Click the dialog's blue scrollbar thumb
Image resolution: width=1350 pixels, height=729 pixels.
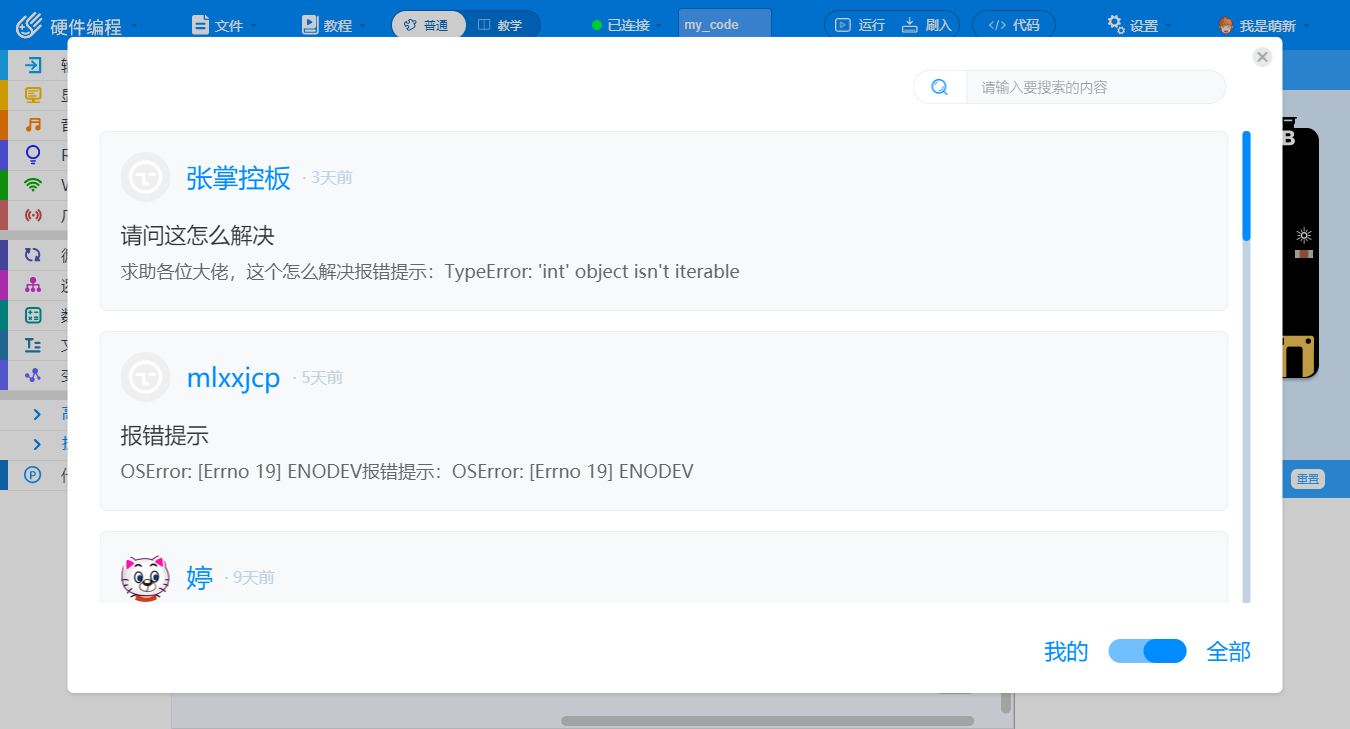click(1246, 186)
